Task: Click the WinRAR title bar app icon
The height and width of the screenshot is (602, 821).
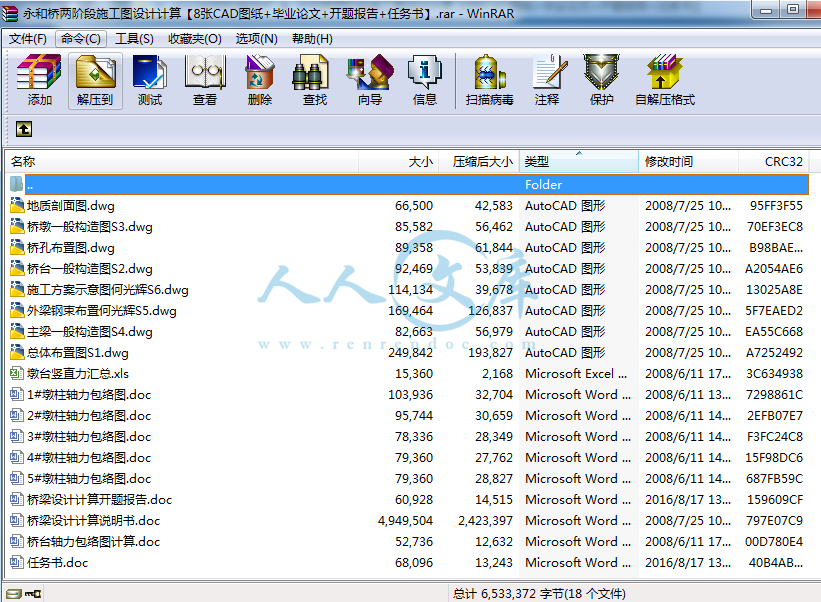Action: (x=10, y=13)
